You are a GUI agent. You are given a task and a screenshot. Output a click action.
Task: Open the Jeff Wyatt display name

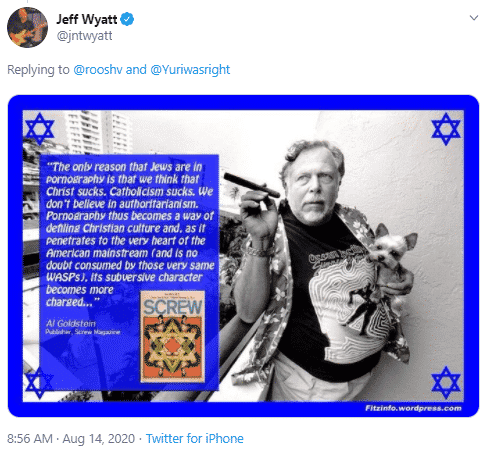[x=87, y=19]
